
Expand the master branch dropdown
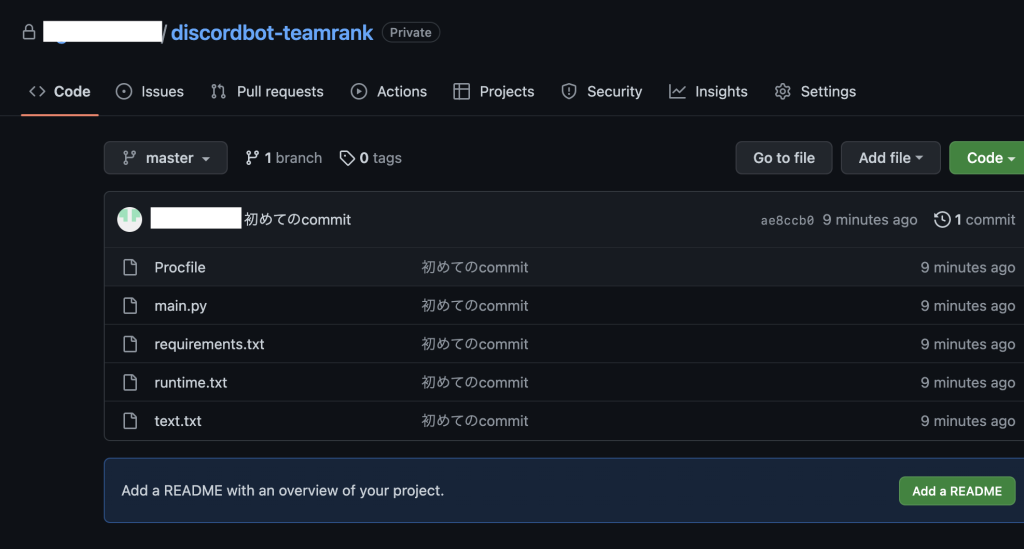[x=166, y=158]
